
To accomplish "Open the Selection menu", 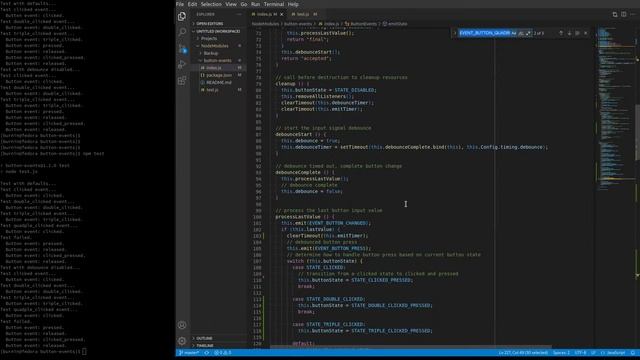I will click(x=211, y=4).
